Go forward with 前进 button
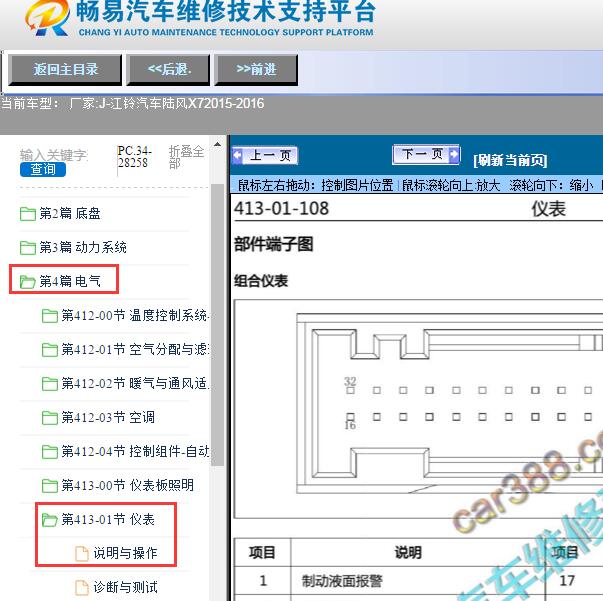The image size is (603, 601). point(256,70)
